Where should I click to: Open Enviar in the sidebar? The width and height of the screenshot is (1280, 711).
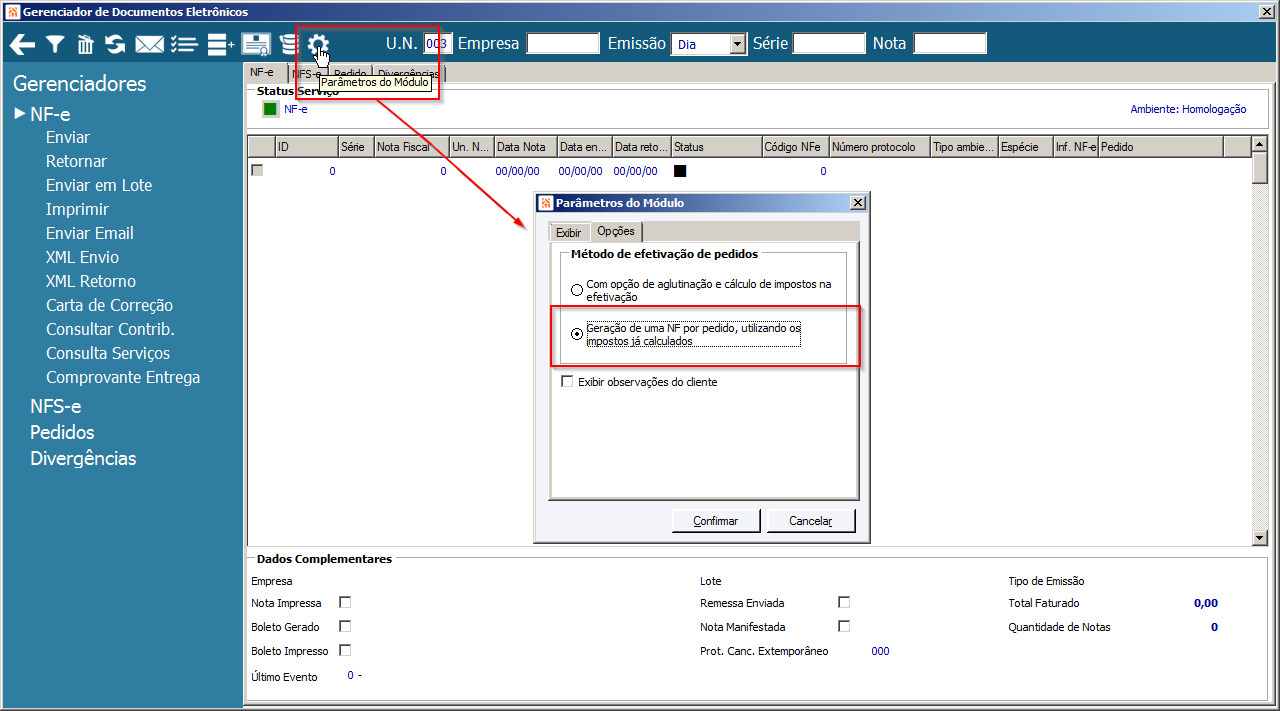click(68, 137)
